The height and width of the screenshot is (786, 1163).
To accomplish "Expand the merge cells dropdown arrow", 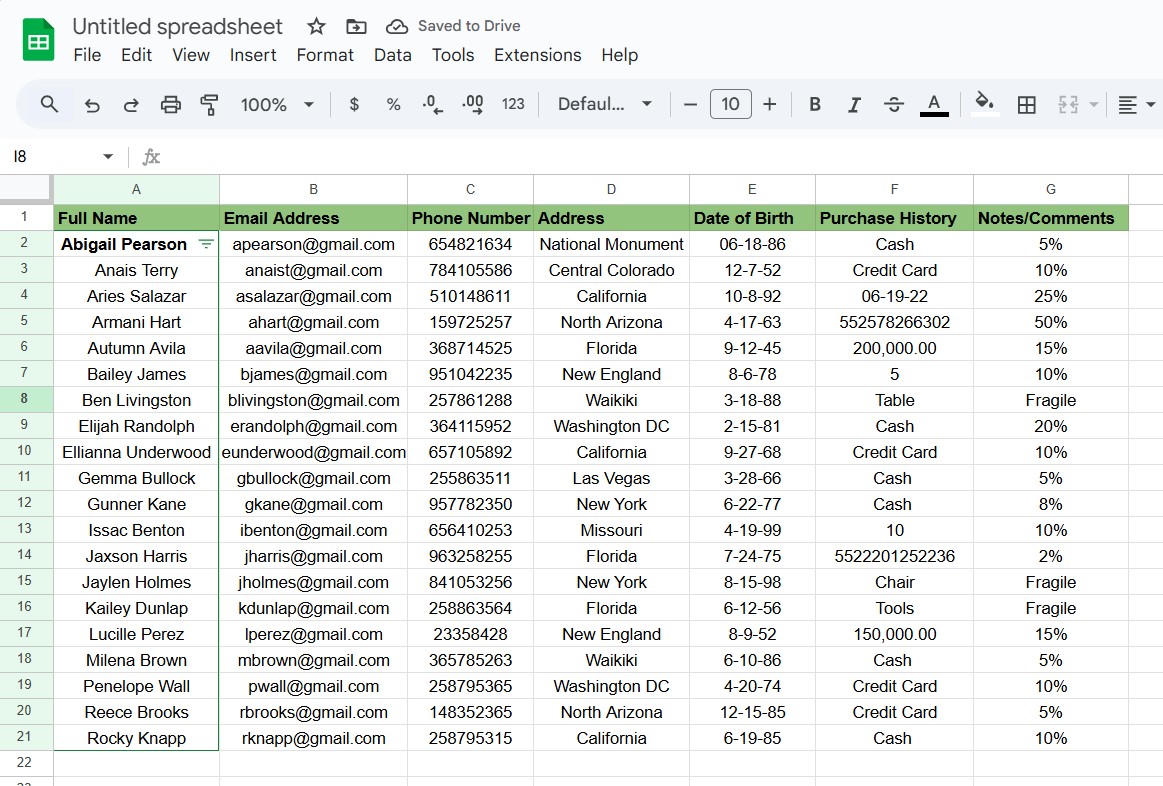I will point(1093,105).
